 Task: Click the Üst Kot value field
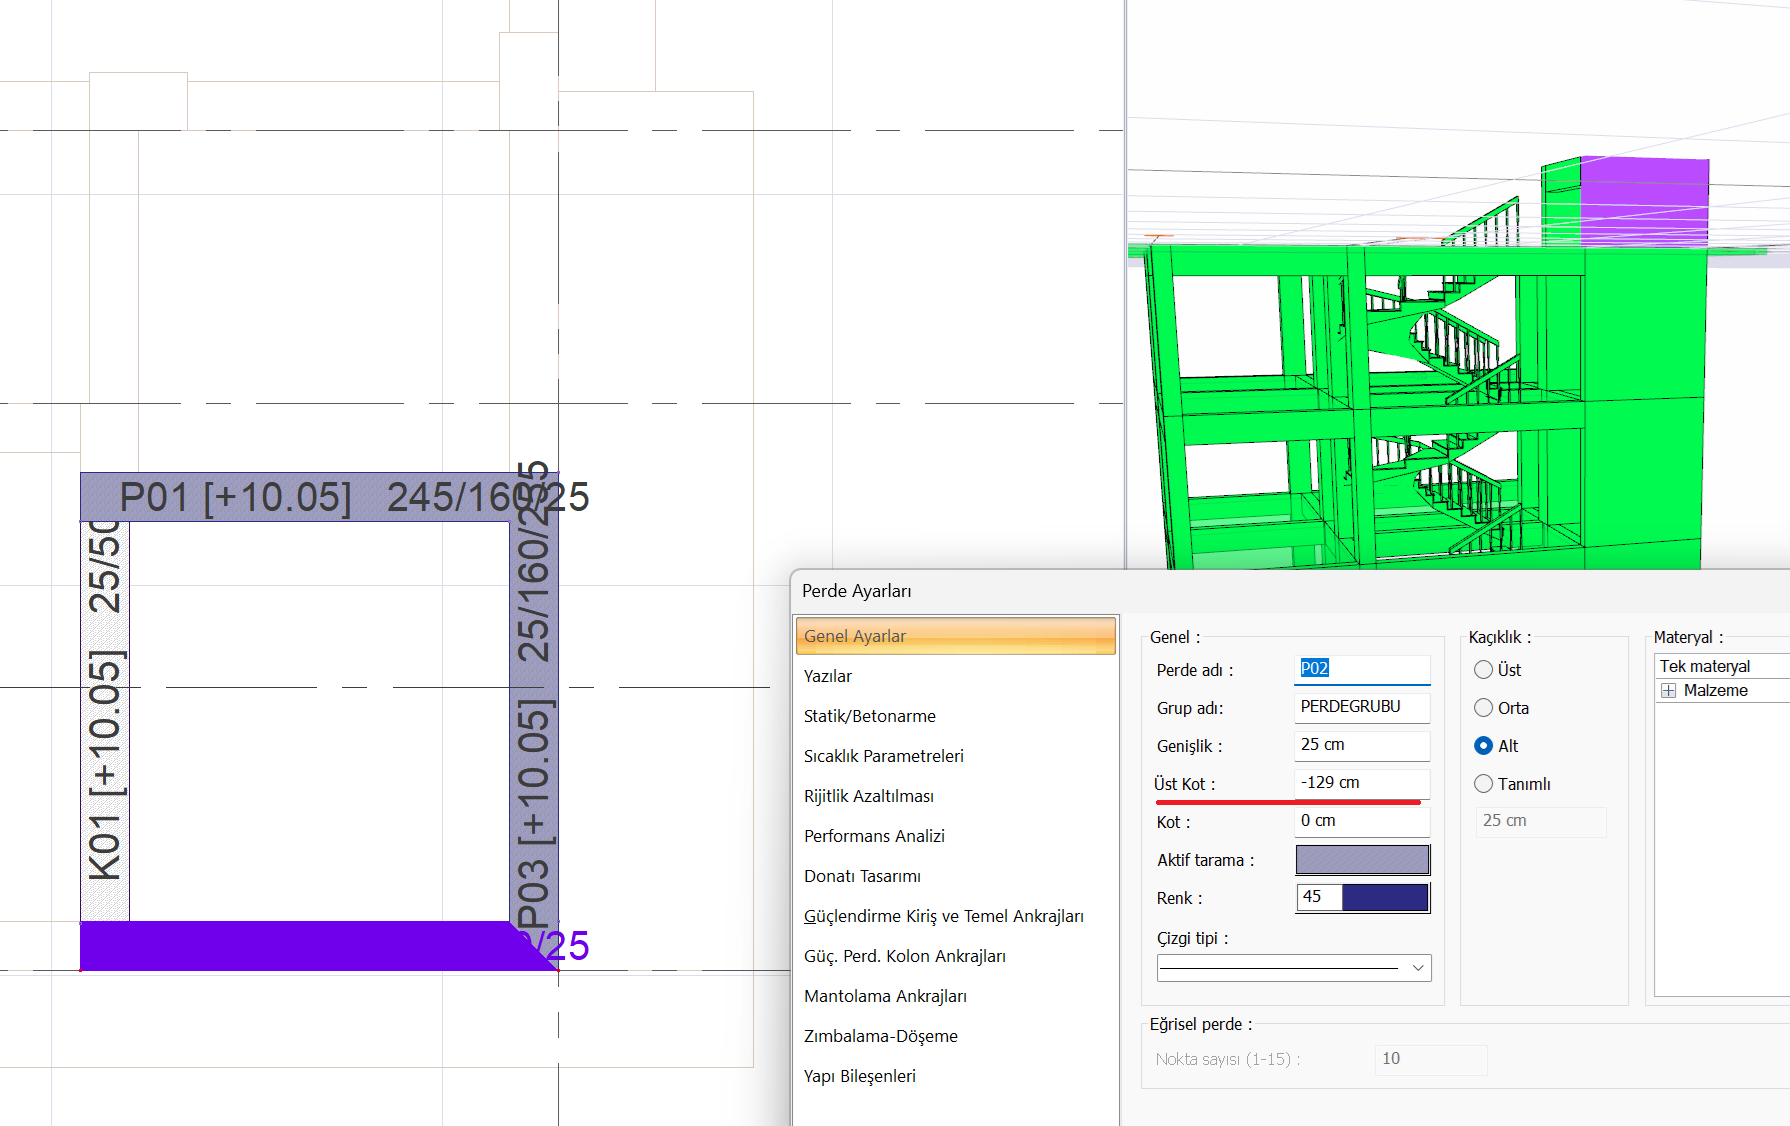click(1362, 783)
